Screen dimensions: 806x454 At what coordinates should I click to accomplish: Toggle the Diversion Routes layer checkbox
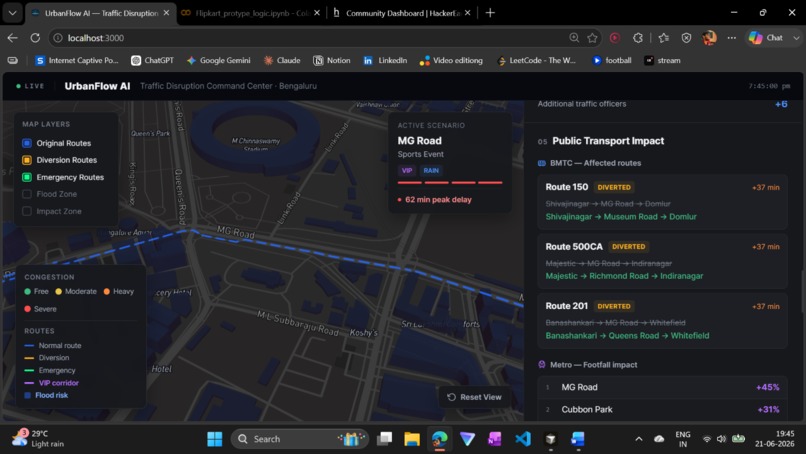[27, 160]
